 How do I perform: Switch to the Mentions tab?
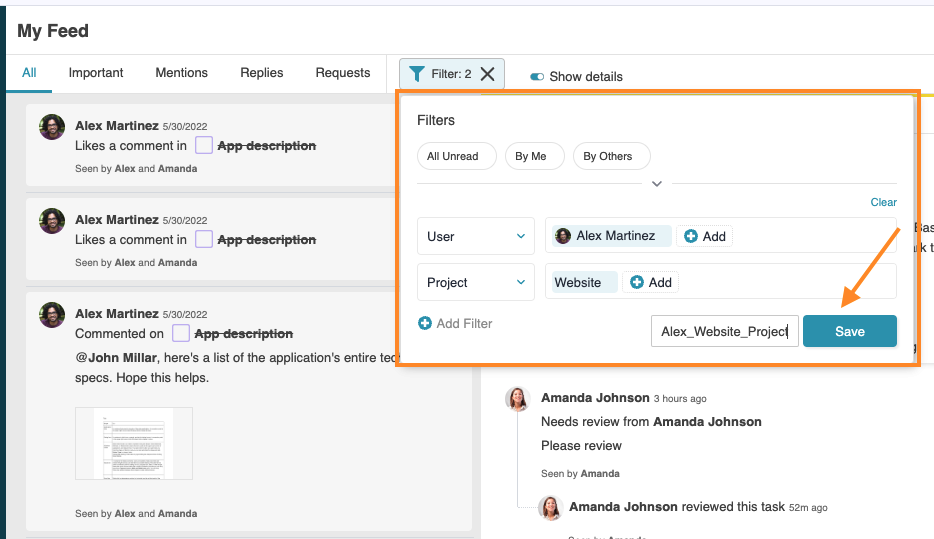[181, 73]
